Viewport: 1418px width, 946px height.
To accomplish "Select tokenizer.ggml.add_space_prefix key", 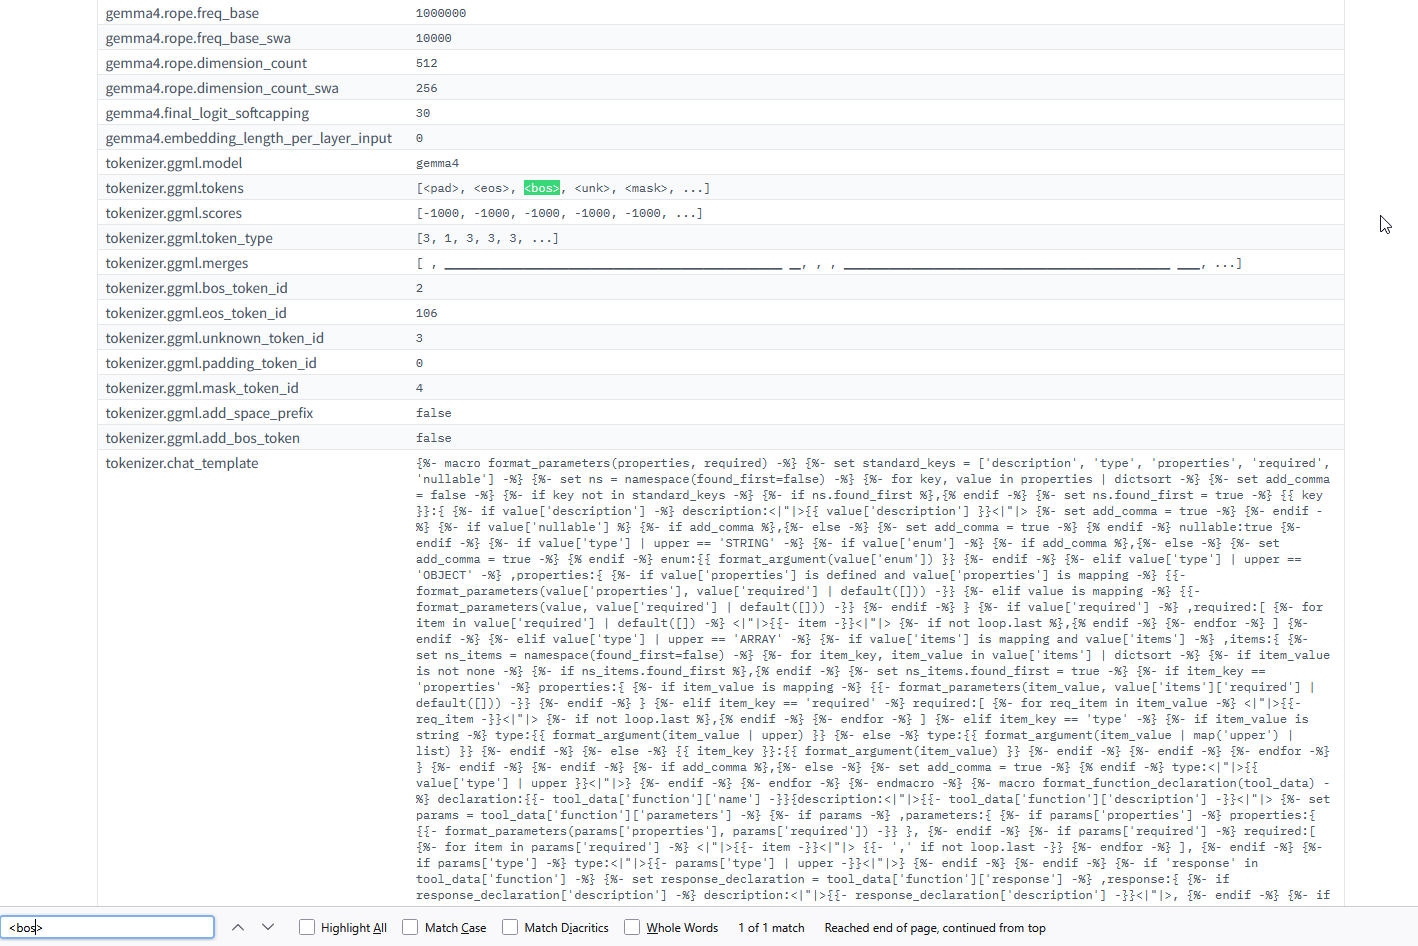I will [x=210, y=413].
